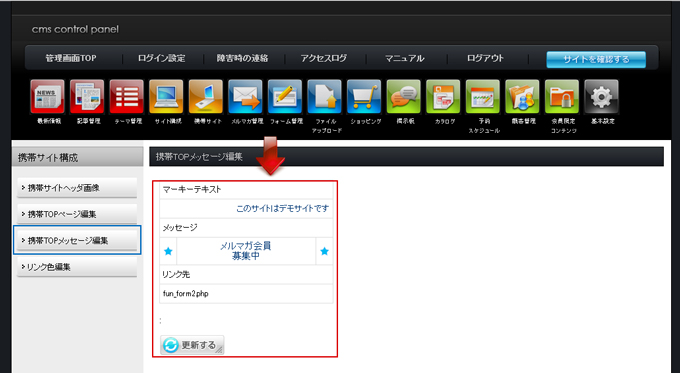Image resolution: width=680 pixels, height=373 pixels.
Task: Open the 記事管理 article management icon
Action: tap(87, 96)
